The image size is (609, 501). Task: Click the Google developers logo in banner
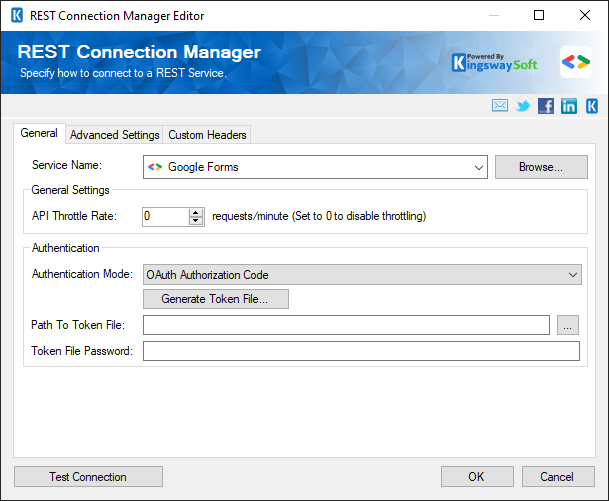coord(576,62)
